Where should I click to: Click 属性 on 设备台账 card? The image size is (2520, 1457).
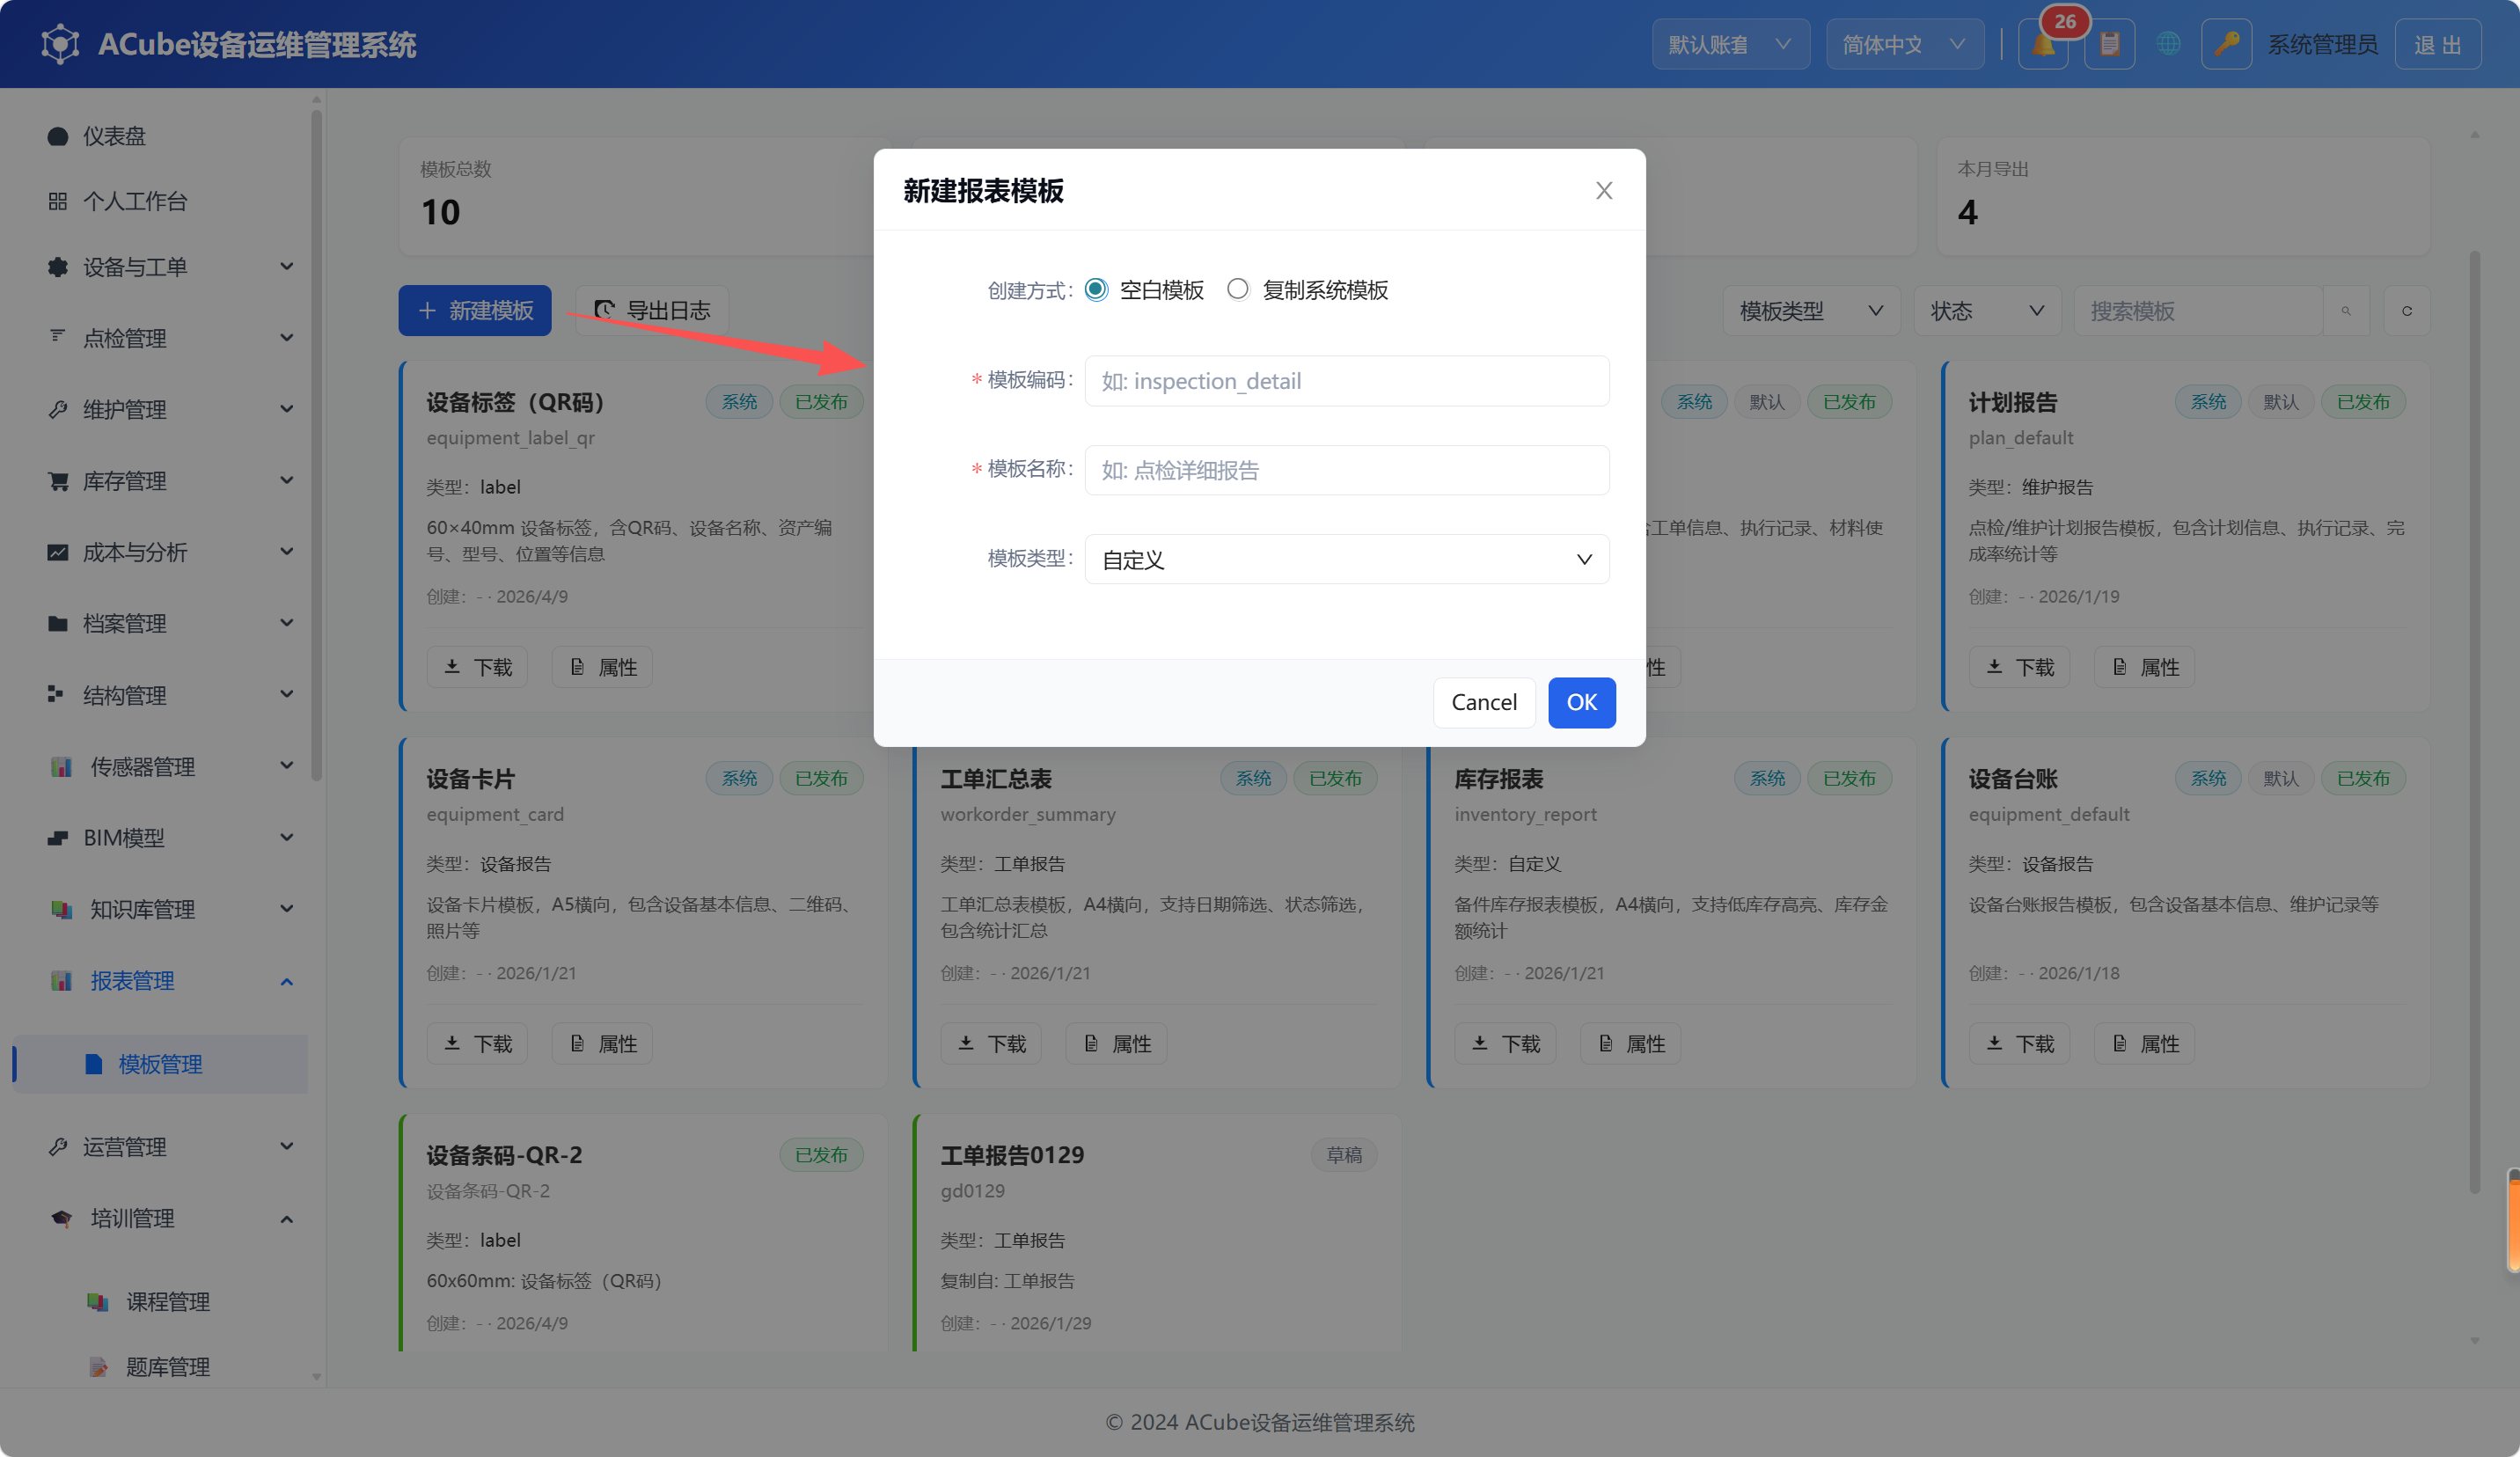(2145, 1043)
